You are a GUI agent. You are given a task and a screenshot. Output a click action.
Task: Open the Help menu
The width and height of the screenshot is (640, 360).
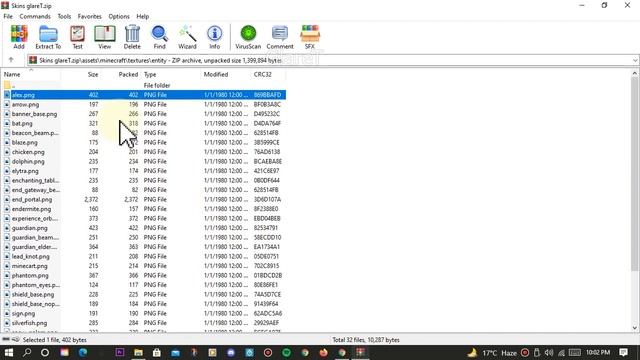point(142,16)
